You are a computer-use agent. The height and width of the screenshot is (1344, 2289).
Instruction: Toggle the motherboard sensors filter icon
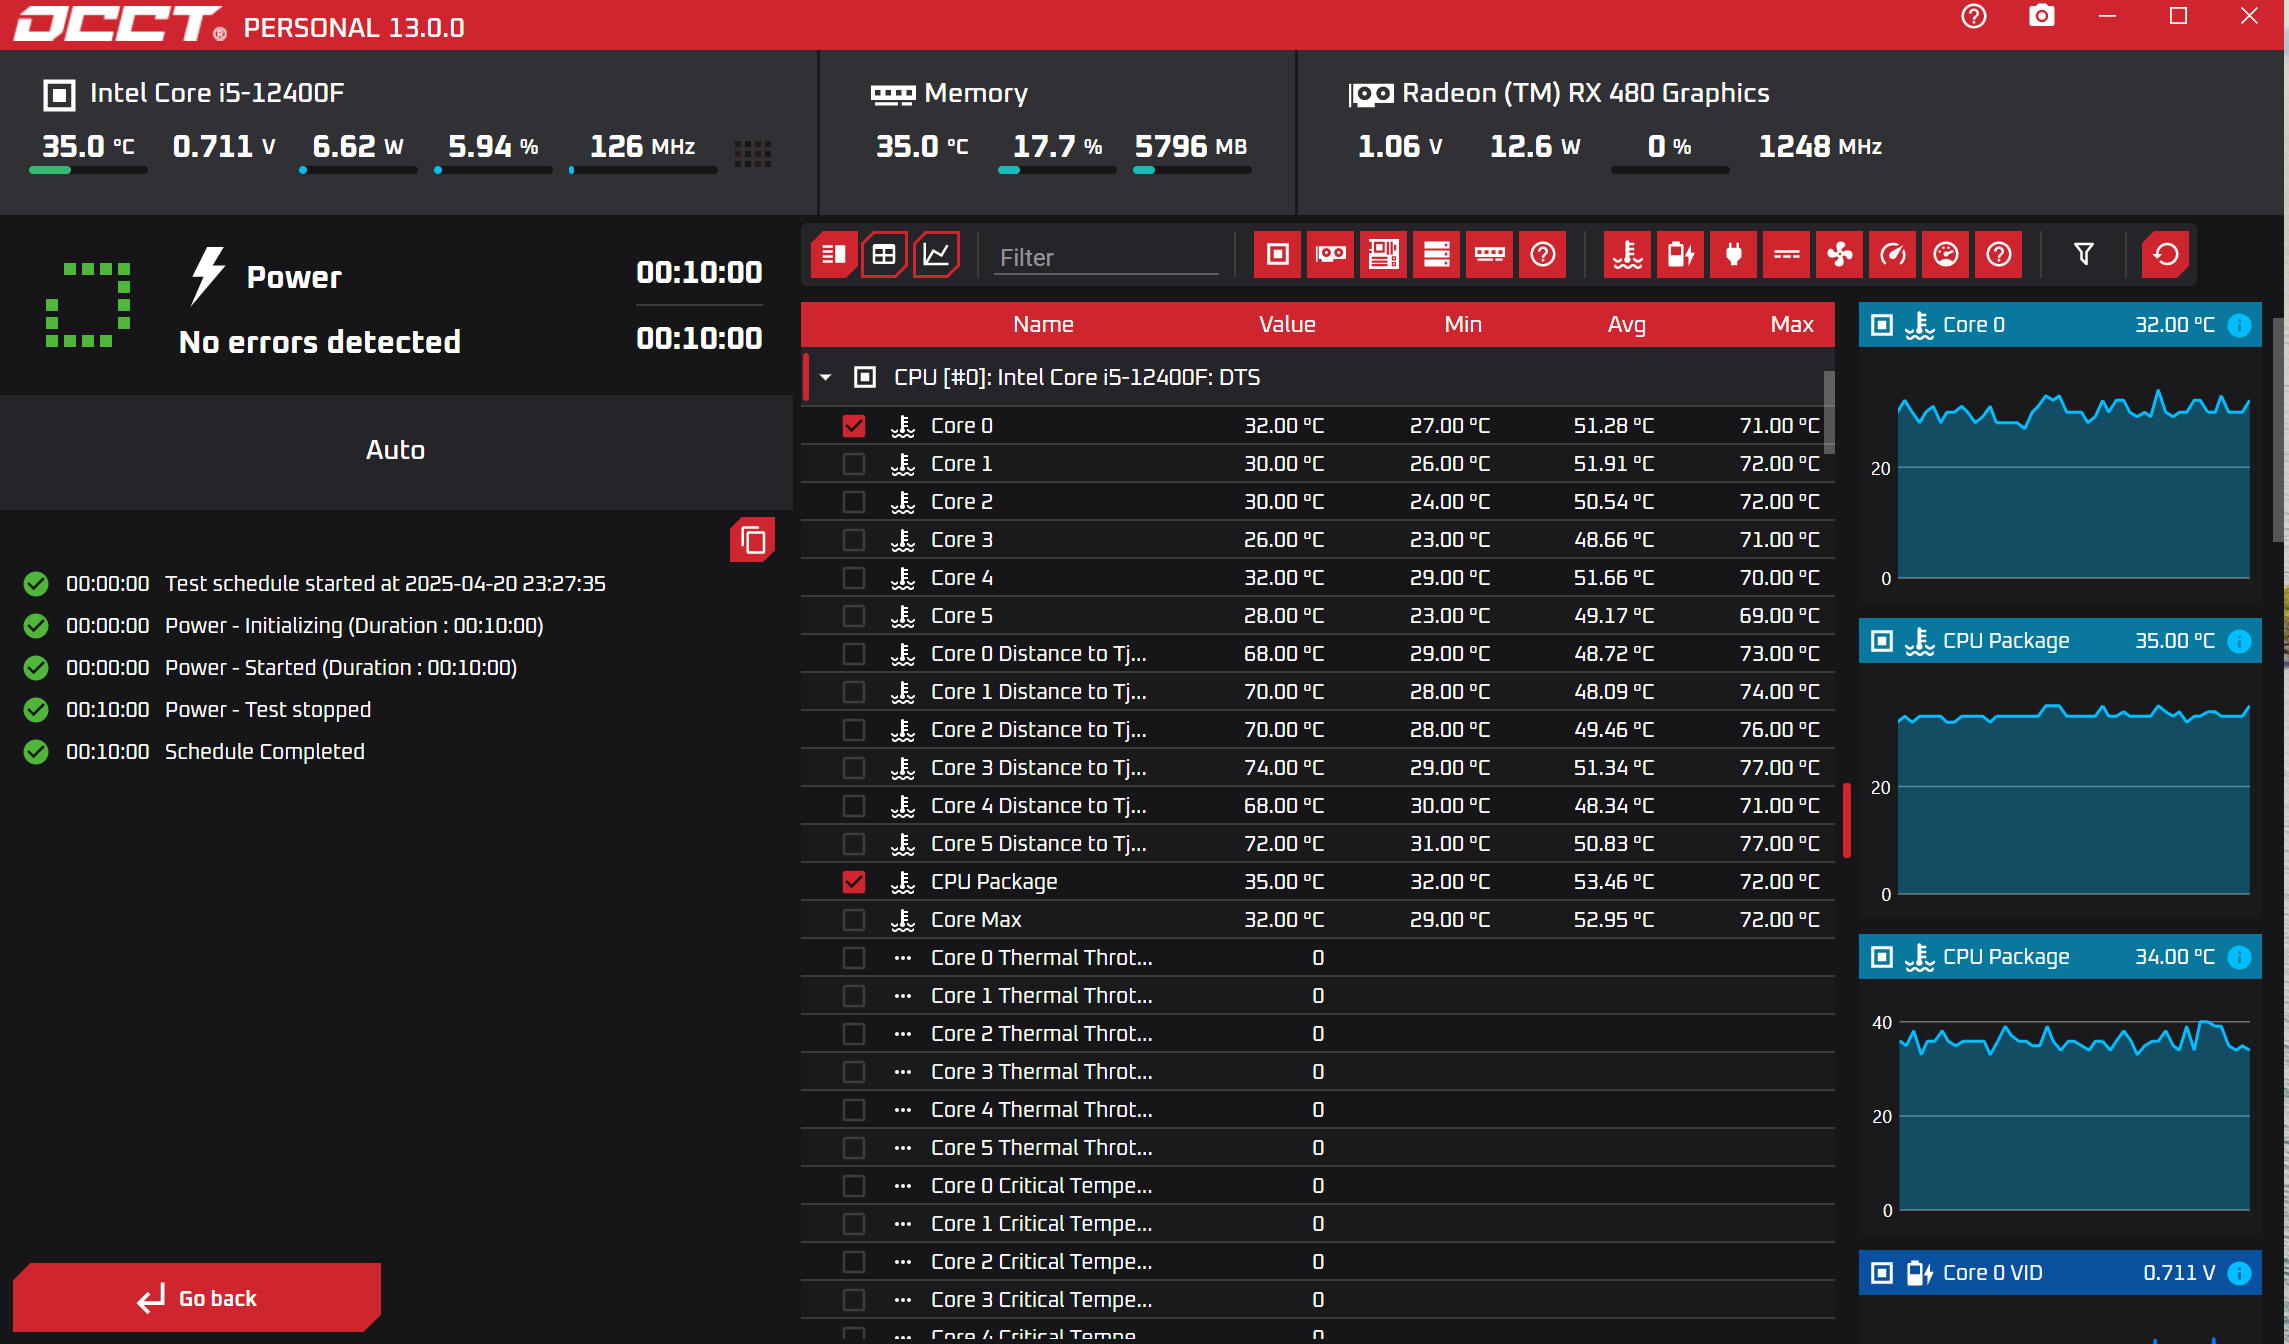pyautogui.click(x=1383, y=254)
